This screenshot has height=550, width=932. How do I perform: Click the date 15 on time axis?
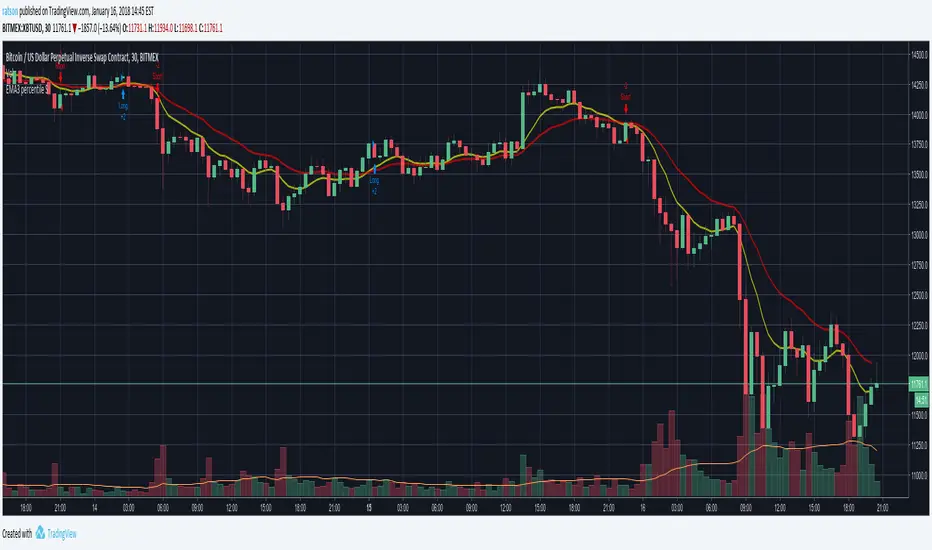pyautogui.click(x=370, y=508)
